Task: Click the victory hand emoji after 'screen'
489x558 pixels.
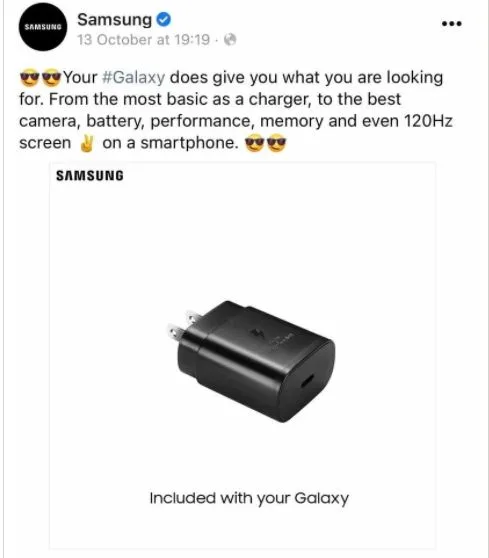Action: point(87,143)
